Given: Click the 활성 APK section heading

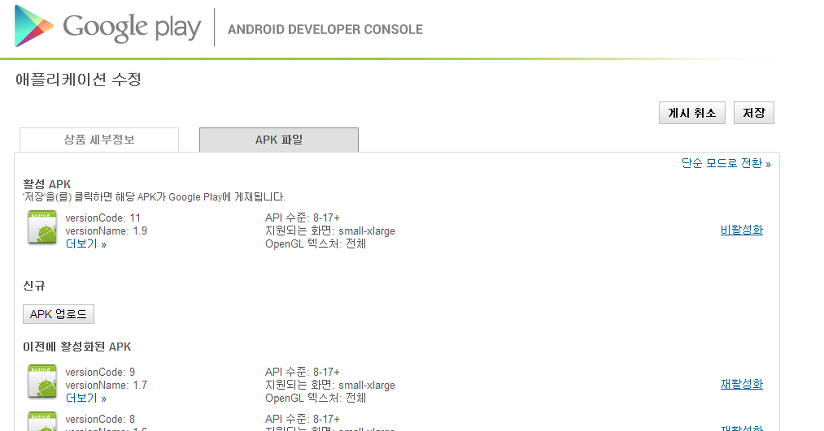Looking at the screenshot, I should (x=47, y=184).
